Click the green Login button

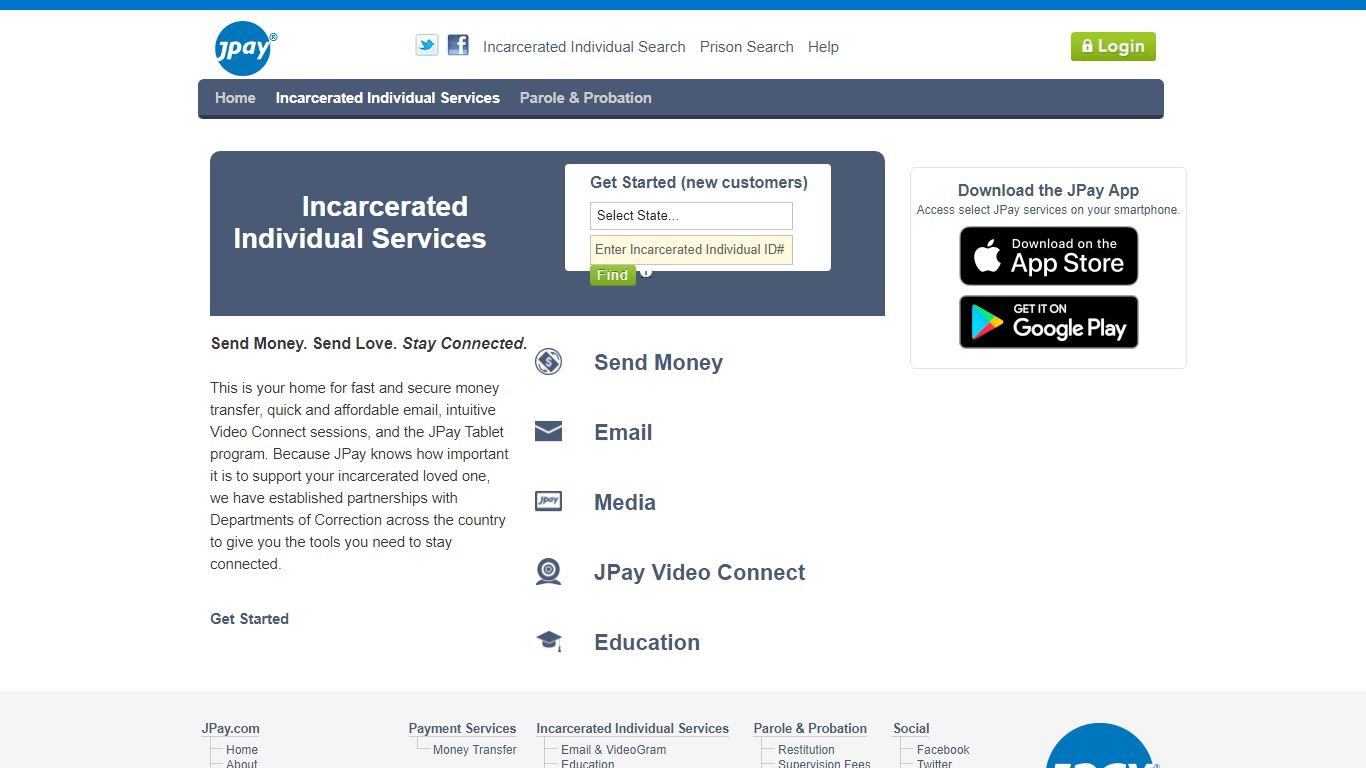pos(1113,46)
